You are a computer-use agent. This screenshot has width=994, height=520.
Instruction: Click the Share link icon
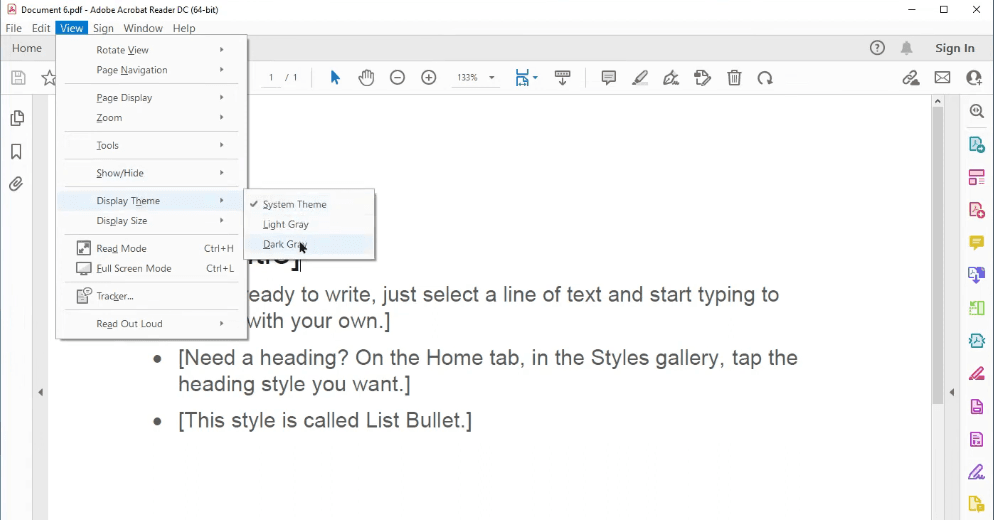tap(911, 78)
